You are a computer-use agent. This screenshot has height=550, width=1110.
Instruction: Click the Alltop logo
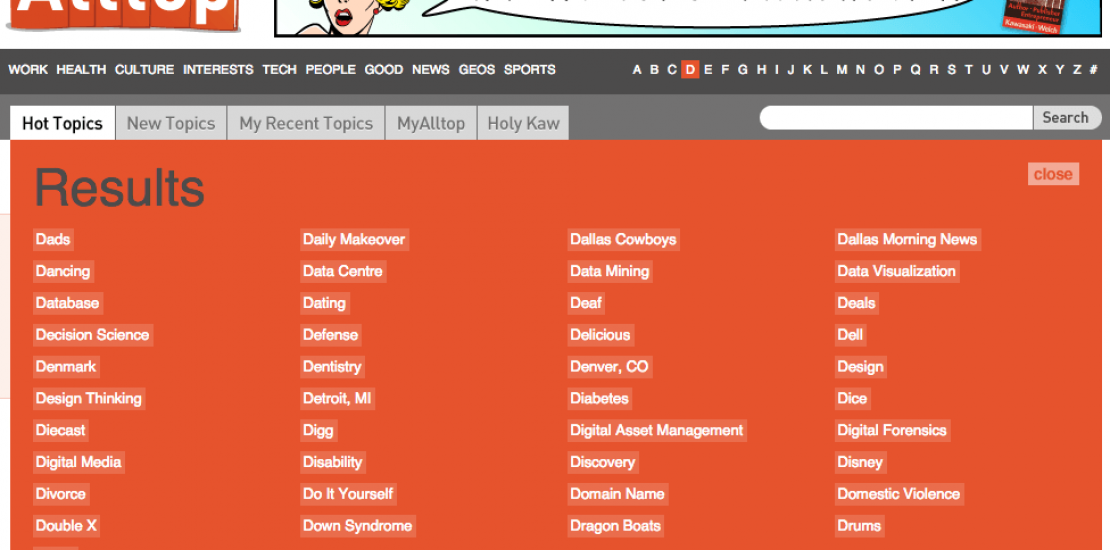tap(122, 14)
